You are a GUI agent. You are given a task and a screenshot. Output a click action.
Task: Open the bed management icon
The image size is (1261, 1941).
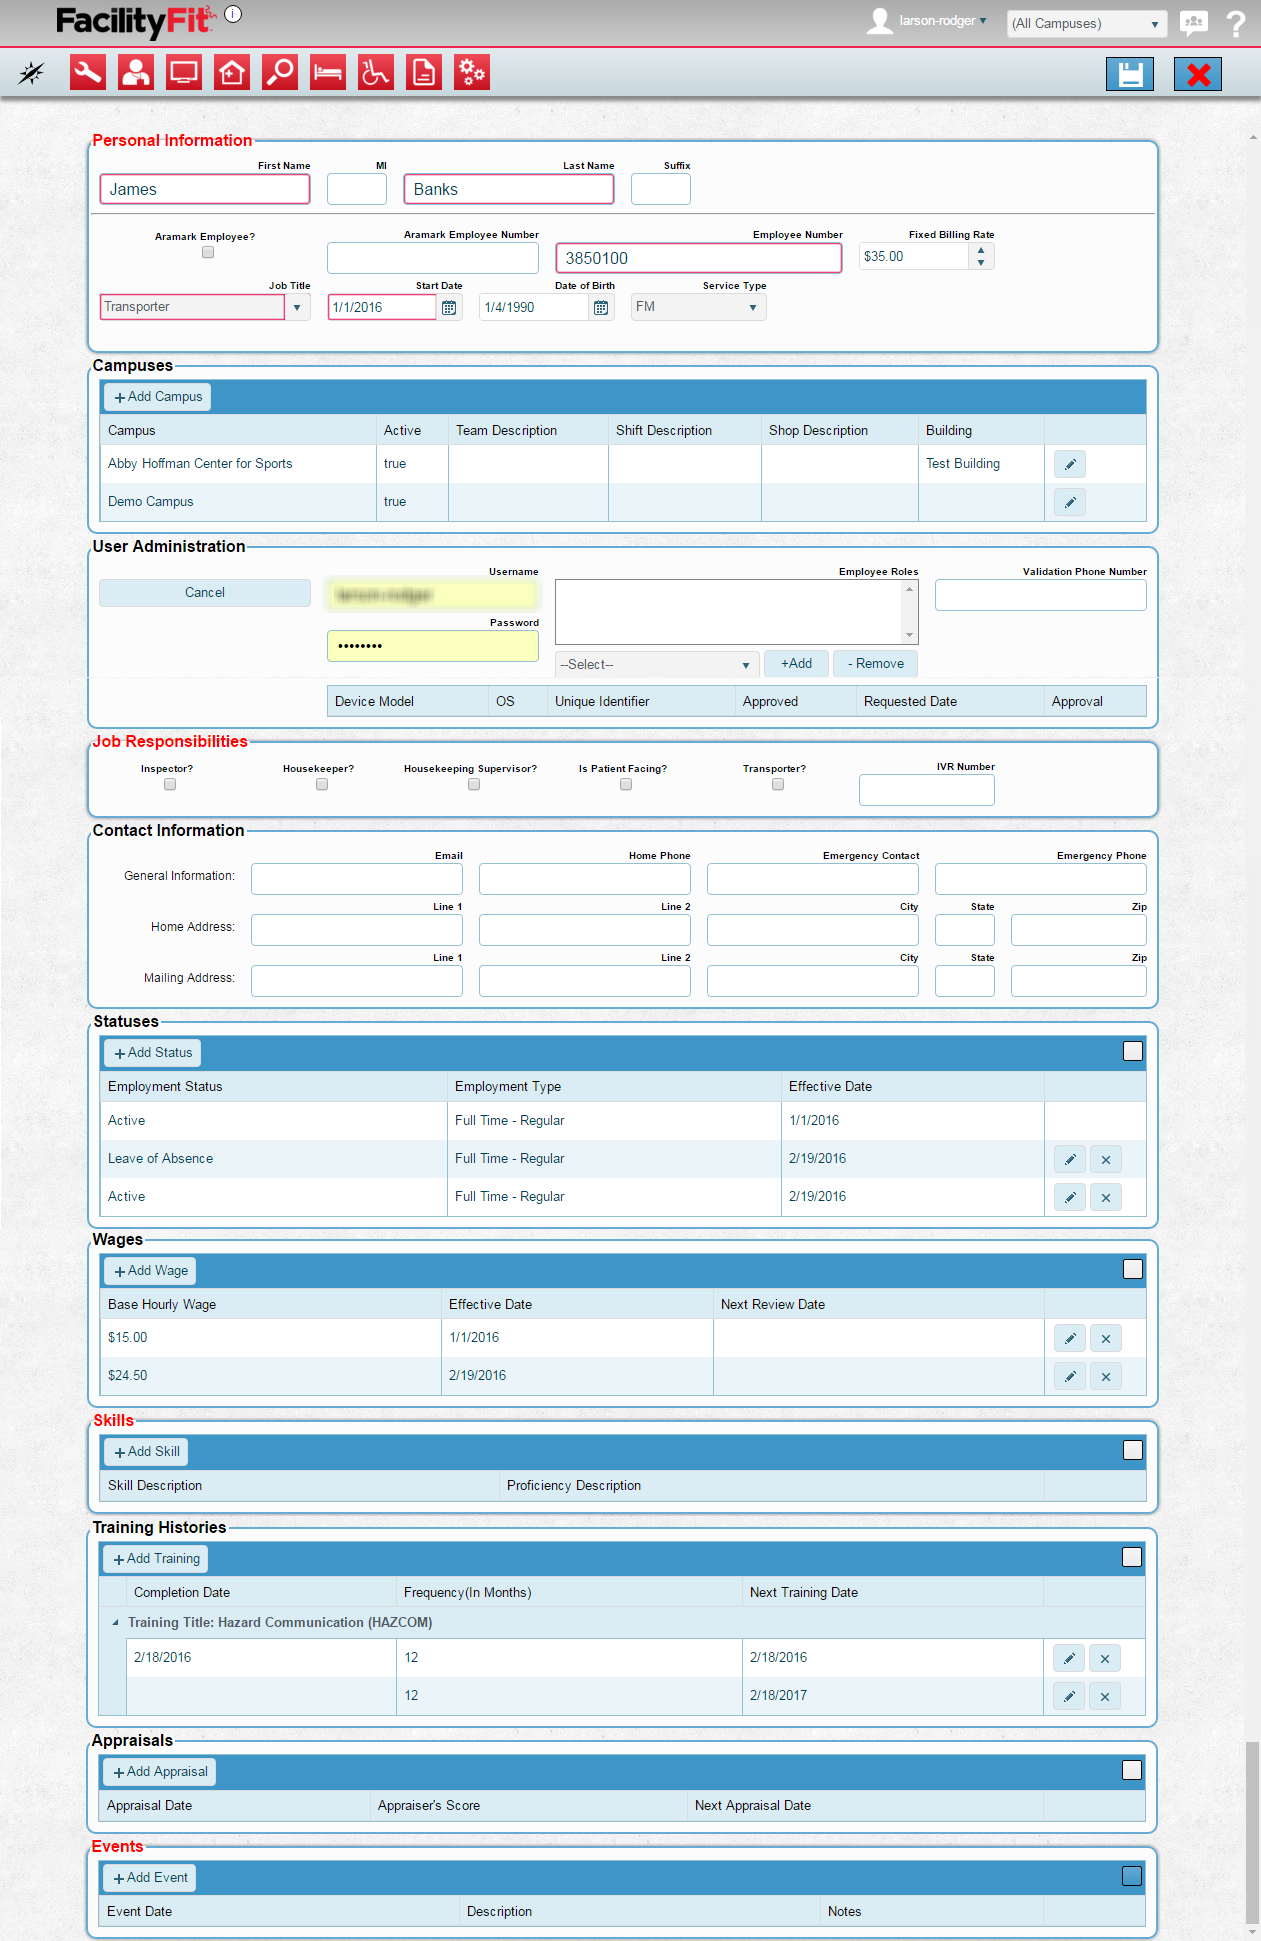pos(328,73)
